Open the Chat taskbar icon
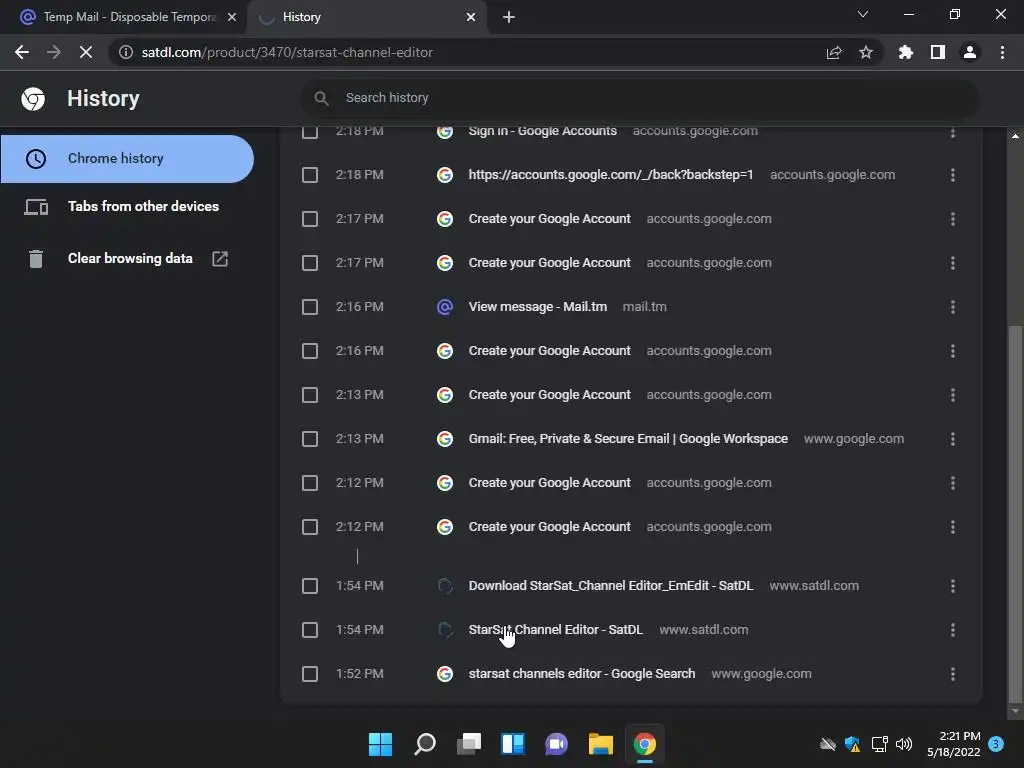Image resolution: width=1024 pixels, height=768 pixels. coord(556,744)
